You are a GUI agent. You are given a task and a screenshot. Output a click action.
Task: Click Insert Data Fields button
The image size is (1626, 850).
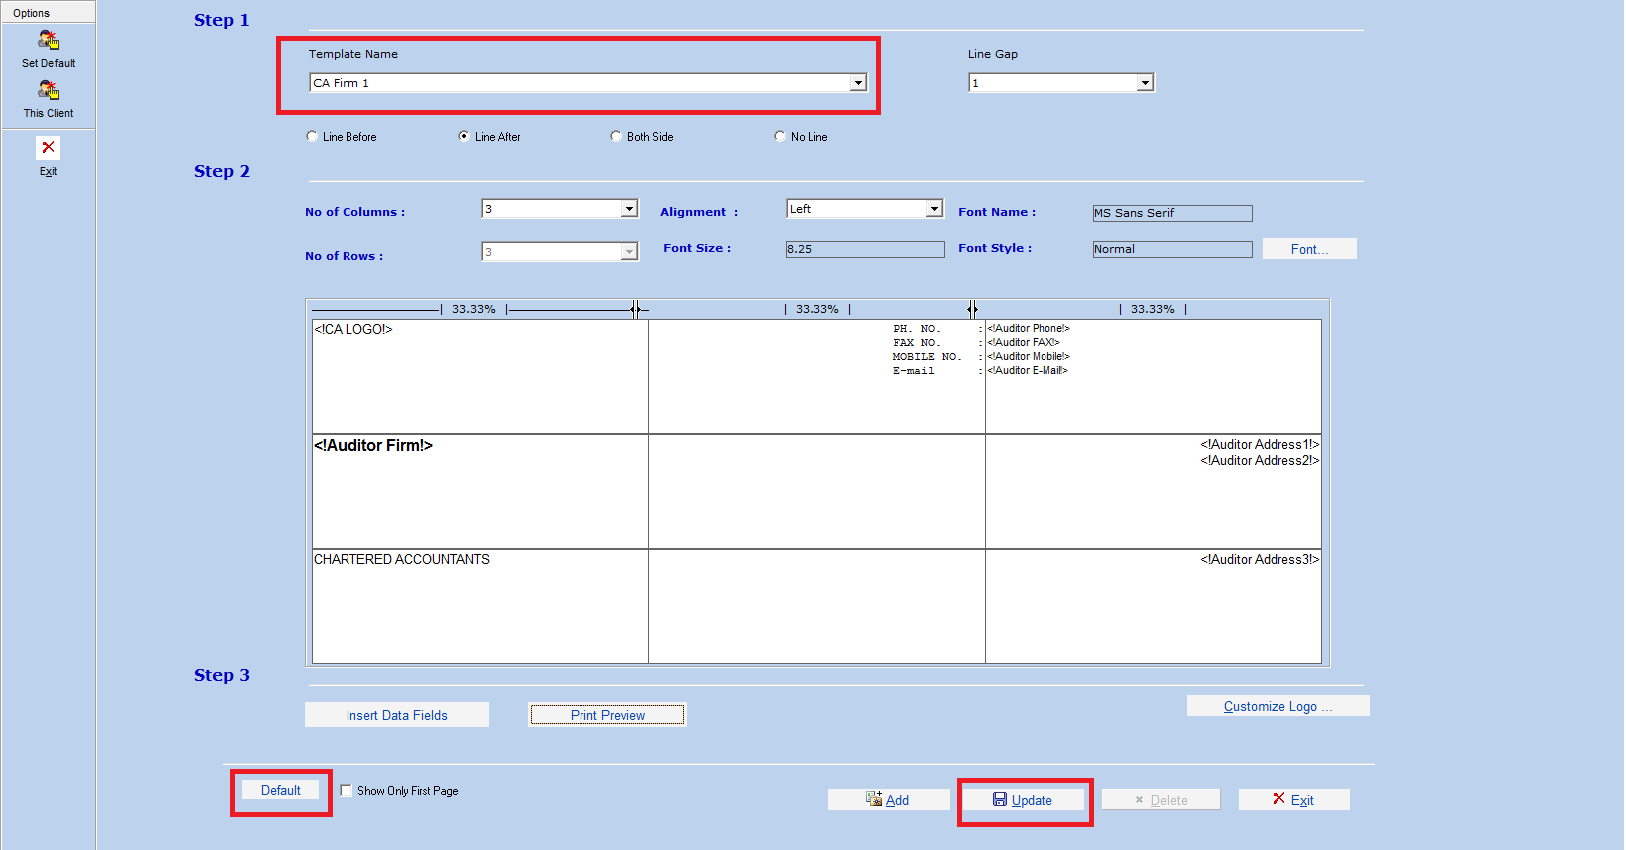coord(397,715)
